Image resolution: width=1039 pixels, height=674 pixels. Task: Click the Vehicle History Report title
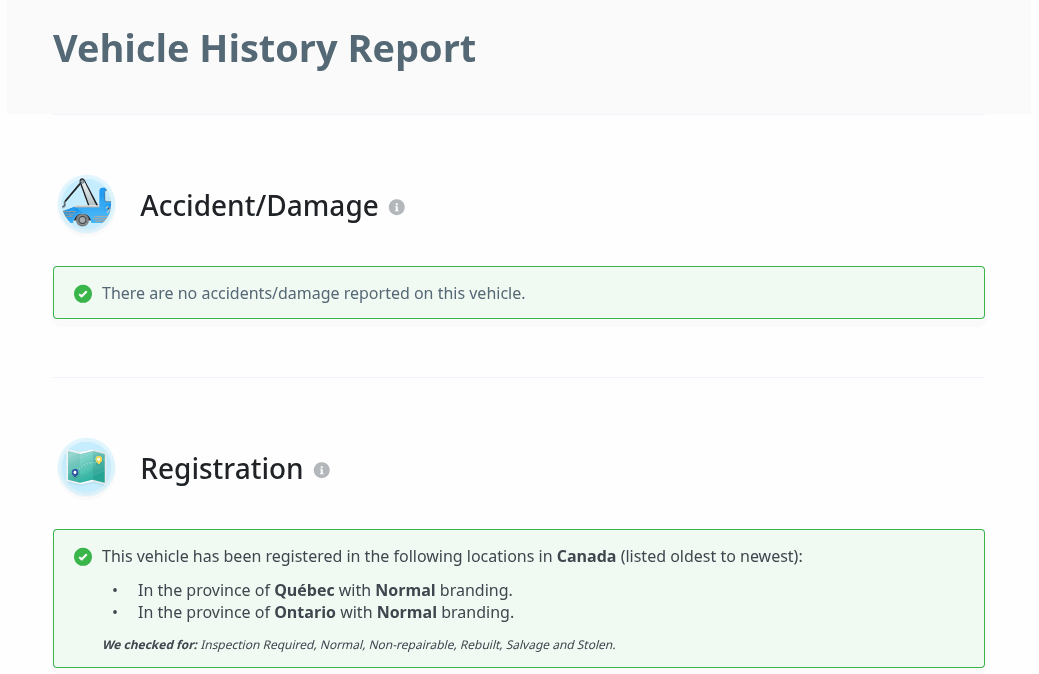(264, 49)
